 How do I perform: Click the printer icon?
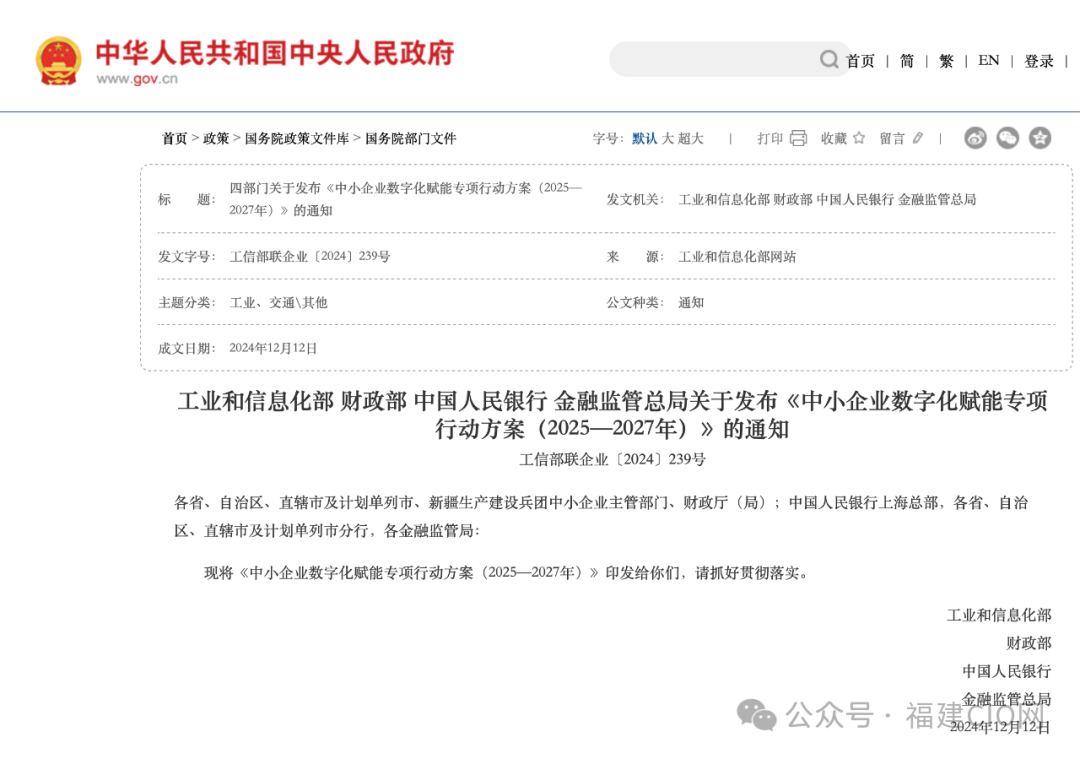click(x=798, y=138)
